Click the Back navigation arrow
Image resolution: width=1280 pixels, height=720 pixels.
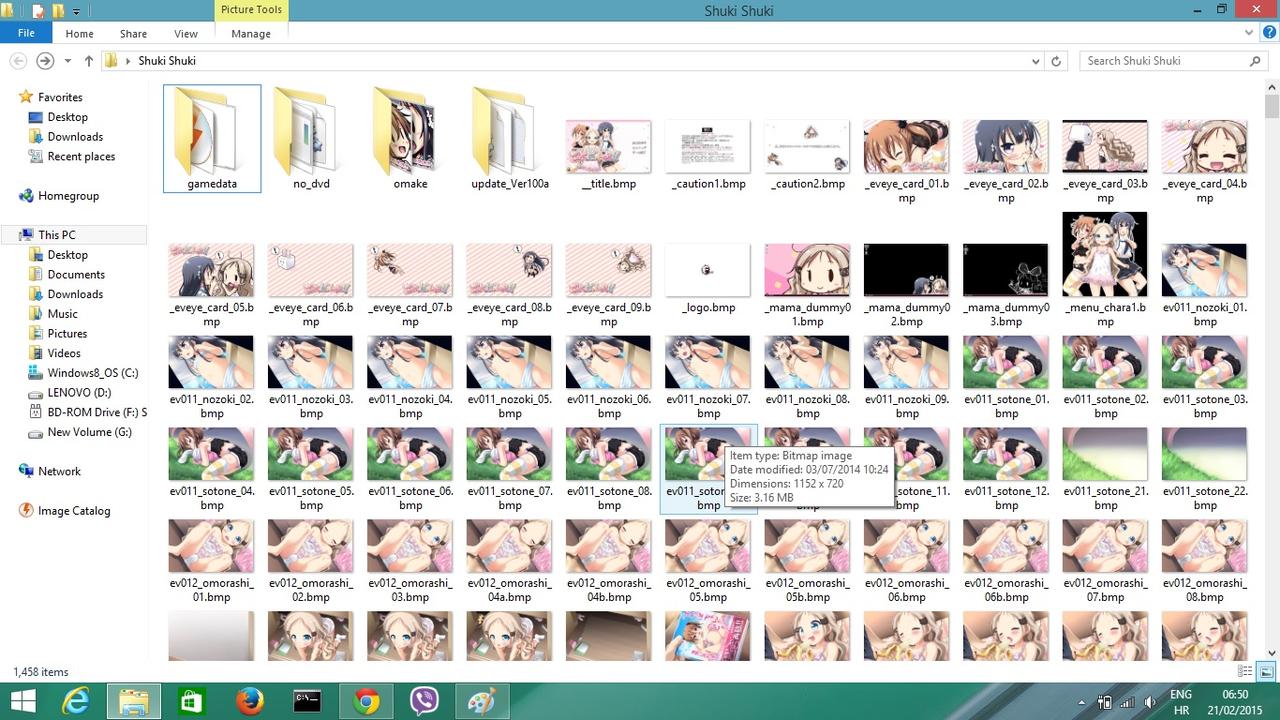point(18,61)
